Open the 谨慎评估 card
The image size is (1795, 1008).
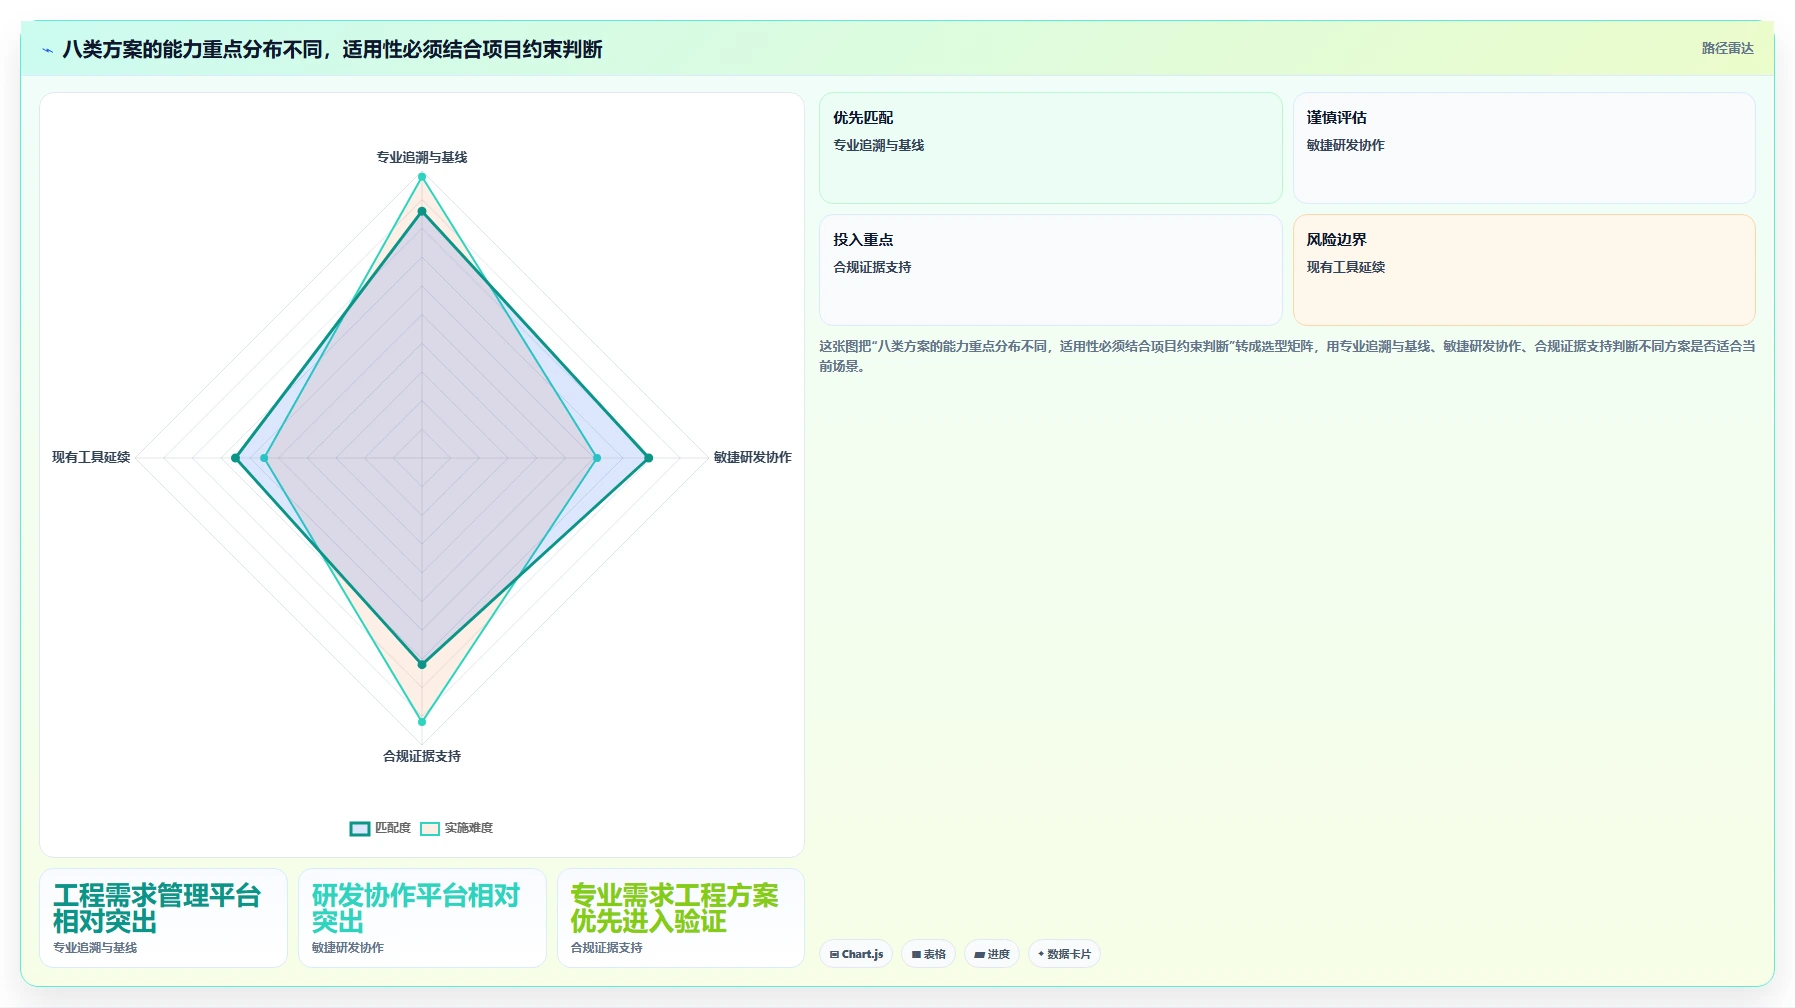pyautogui.click(x=1524, y=148)
